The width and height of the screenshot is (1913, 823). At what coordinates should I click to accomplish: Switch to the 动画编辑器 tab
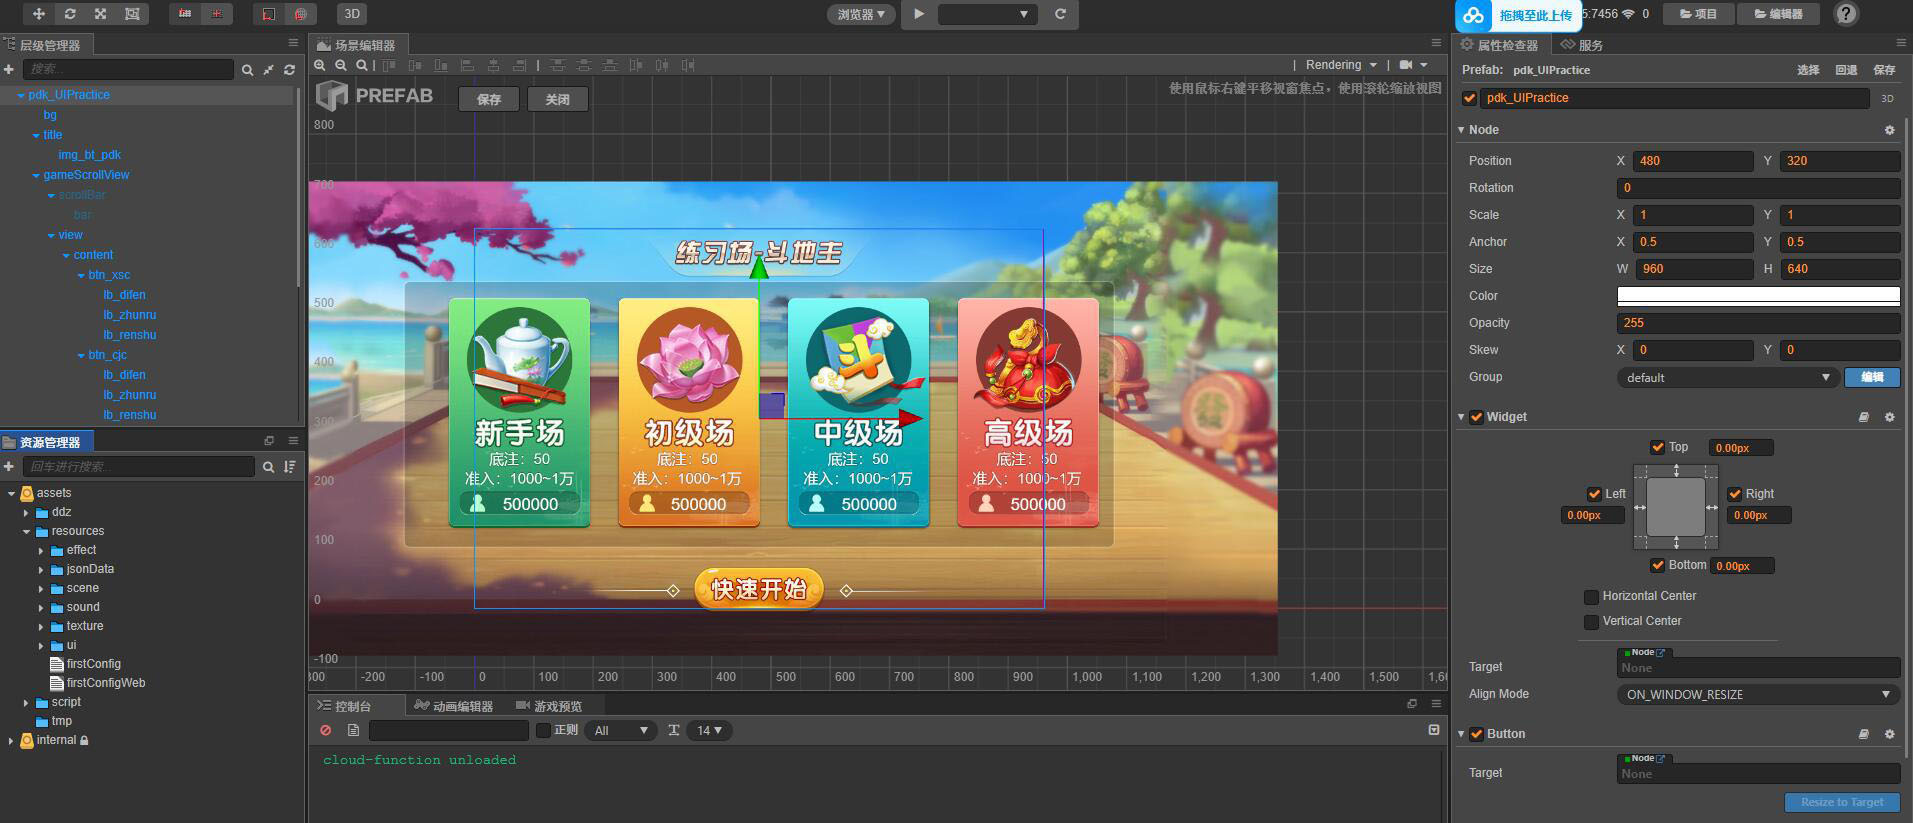tap(454, 706)
